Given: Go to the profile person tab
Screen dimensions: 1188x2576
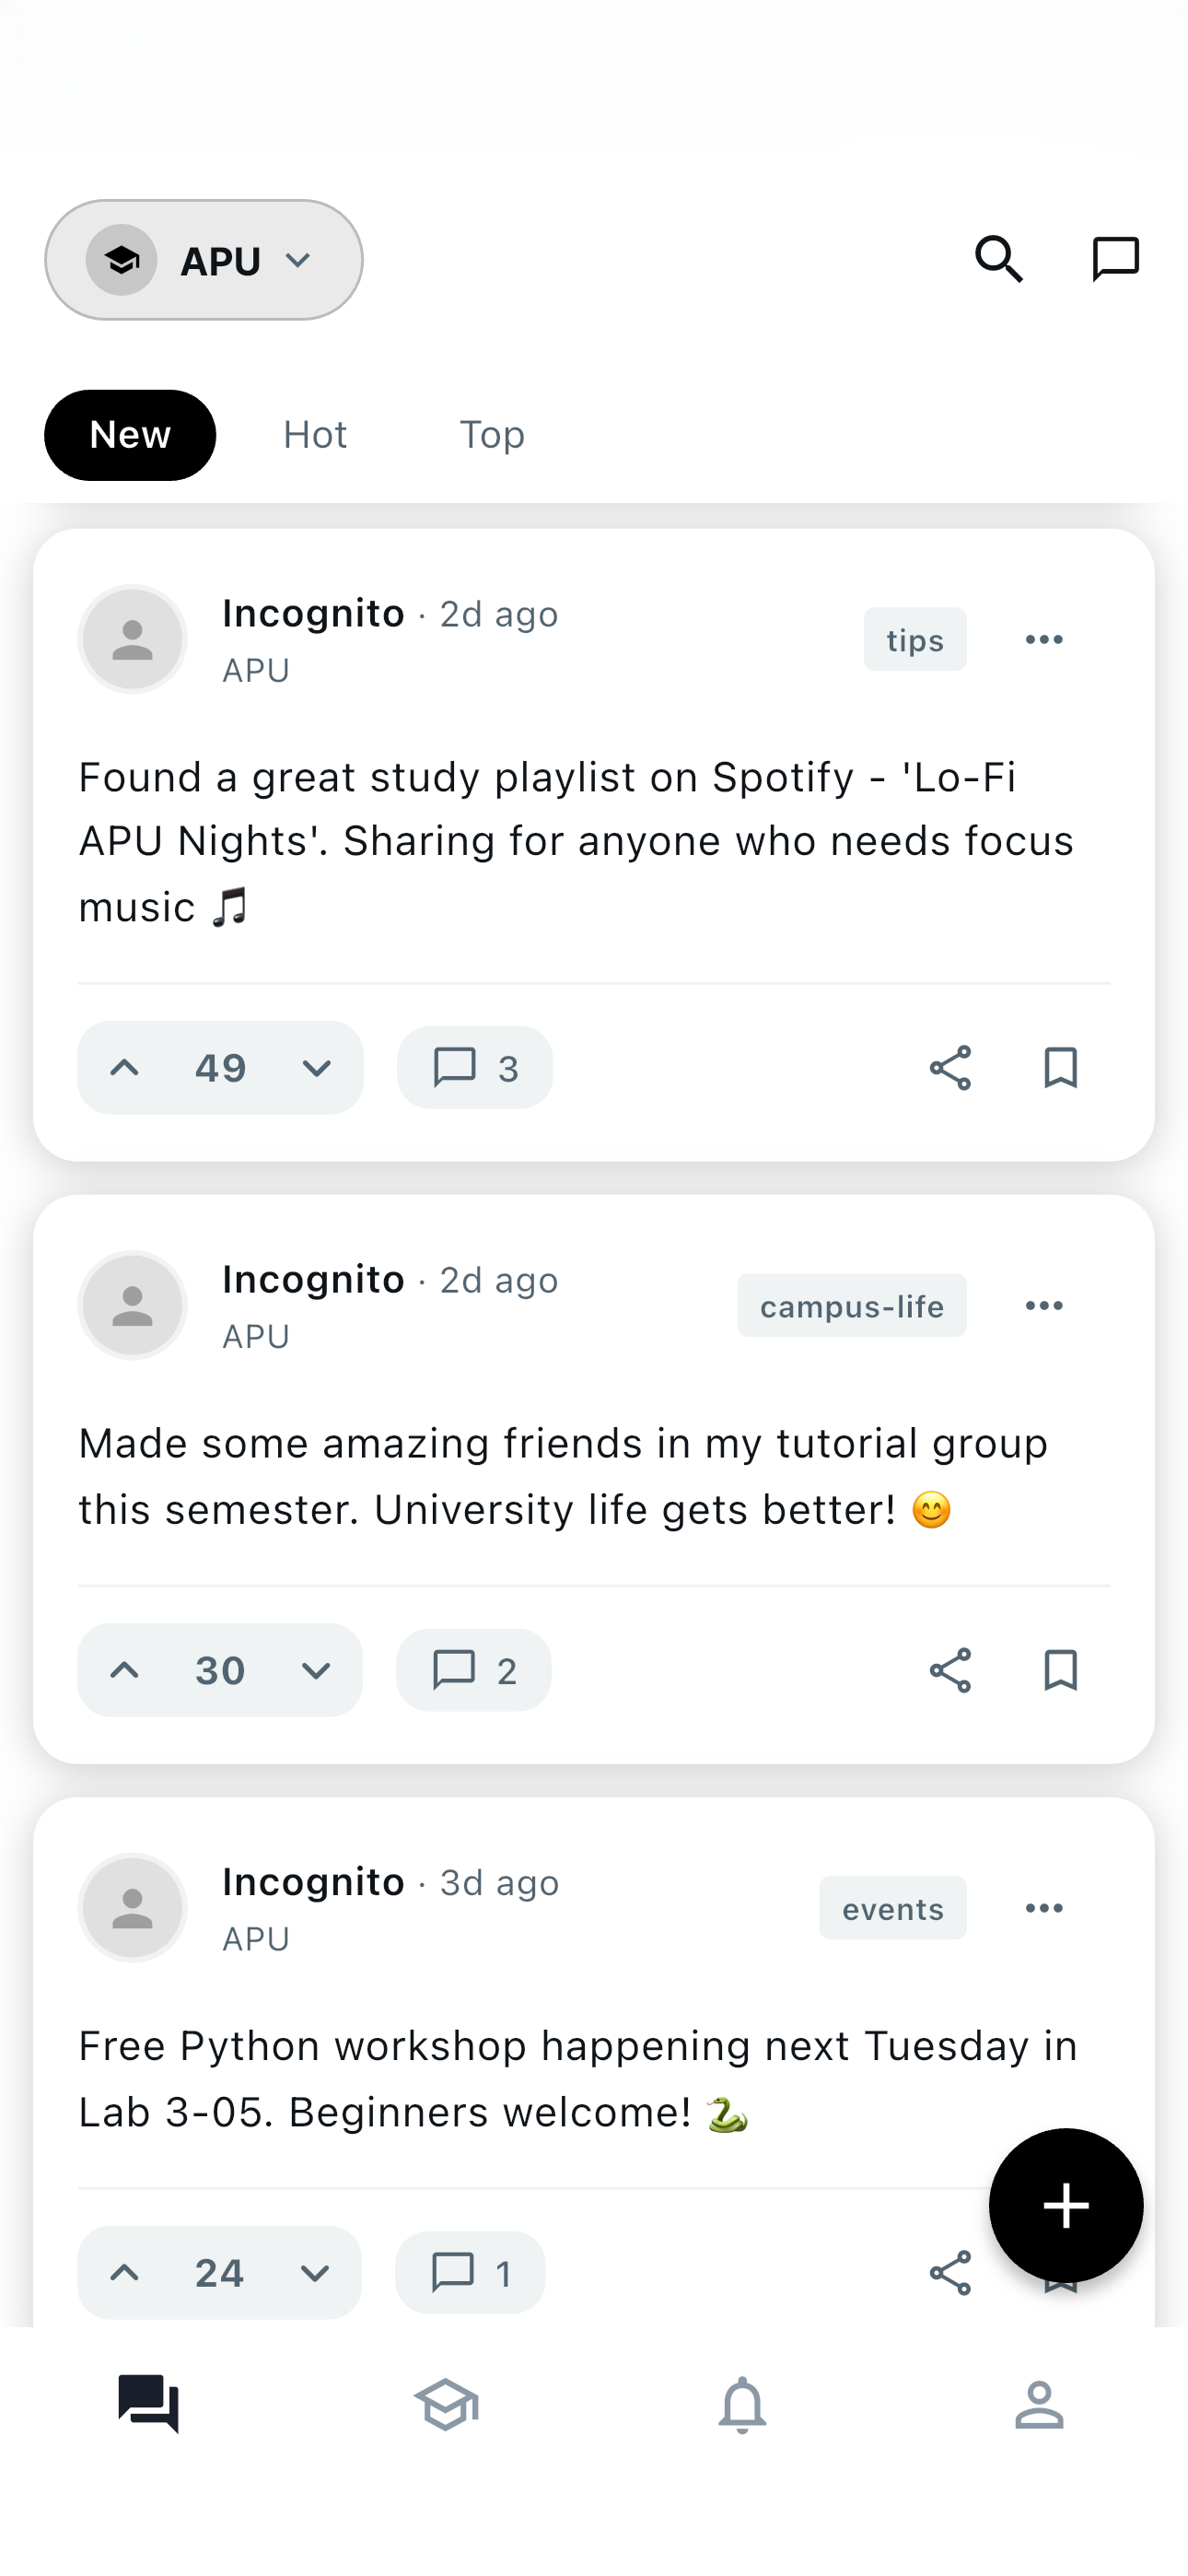Looking at the screenshot, I should 1039,2404.
